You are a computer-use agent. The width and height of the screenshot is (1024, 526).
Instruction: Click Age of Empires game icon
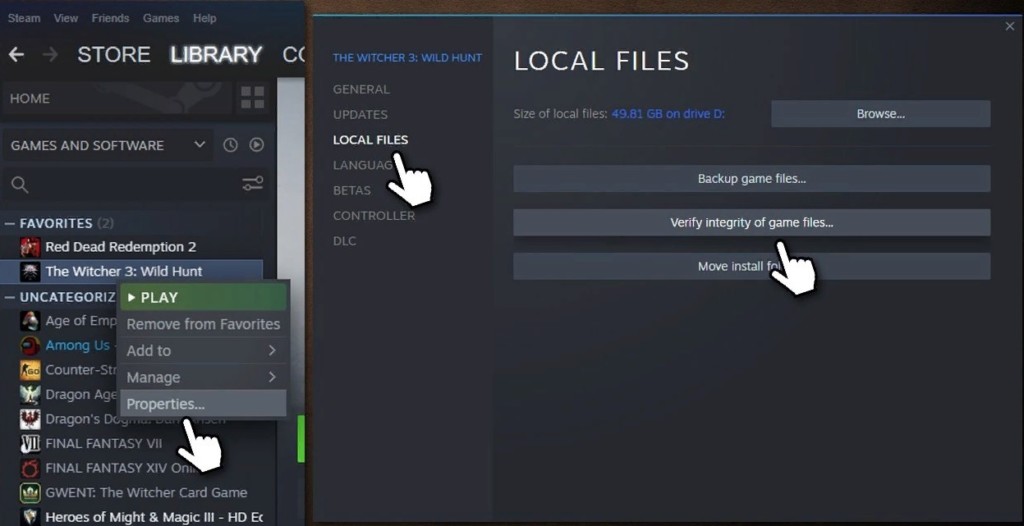click(x=30, y=321)
